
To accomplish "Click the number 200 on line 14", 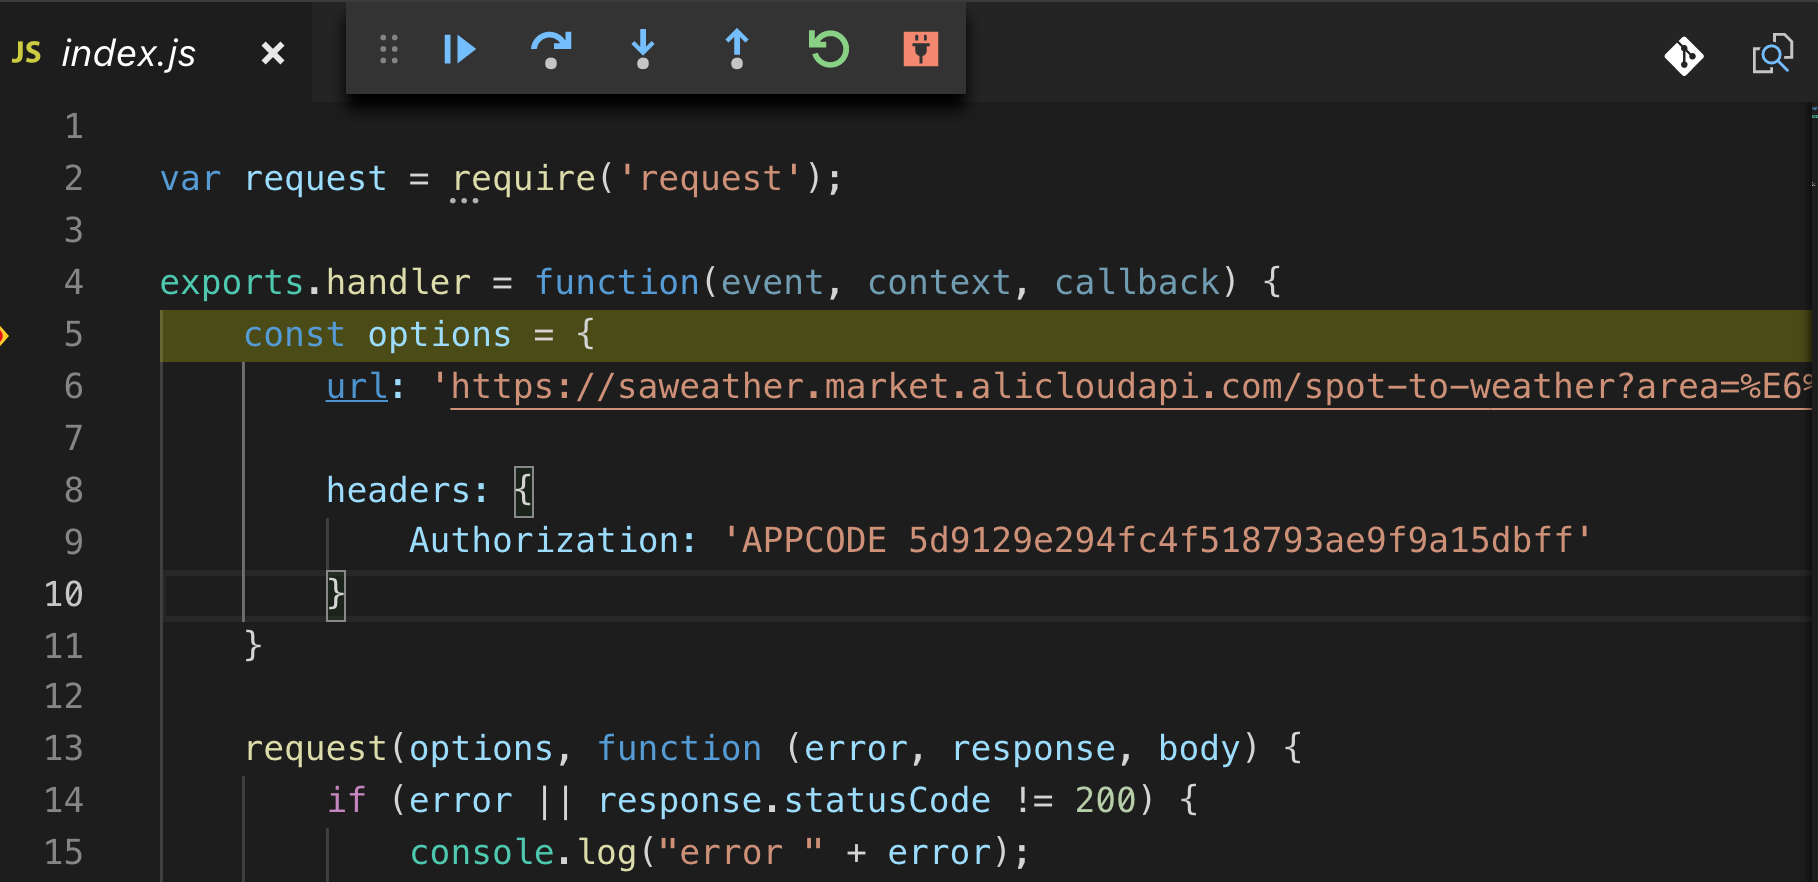I will pos(1105,801).
